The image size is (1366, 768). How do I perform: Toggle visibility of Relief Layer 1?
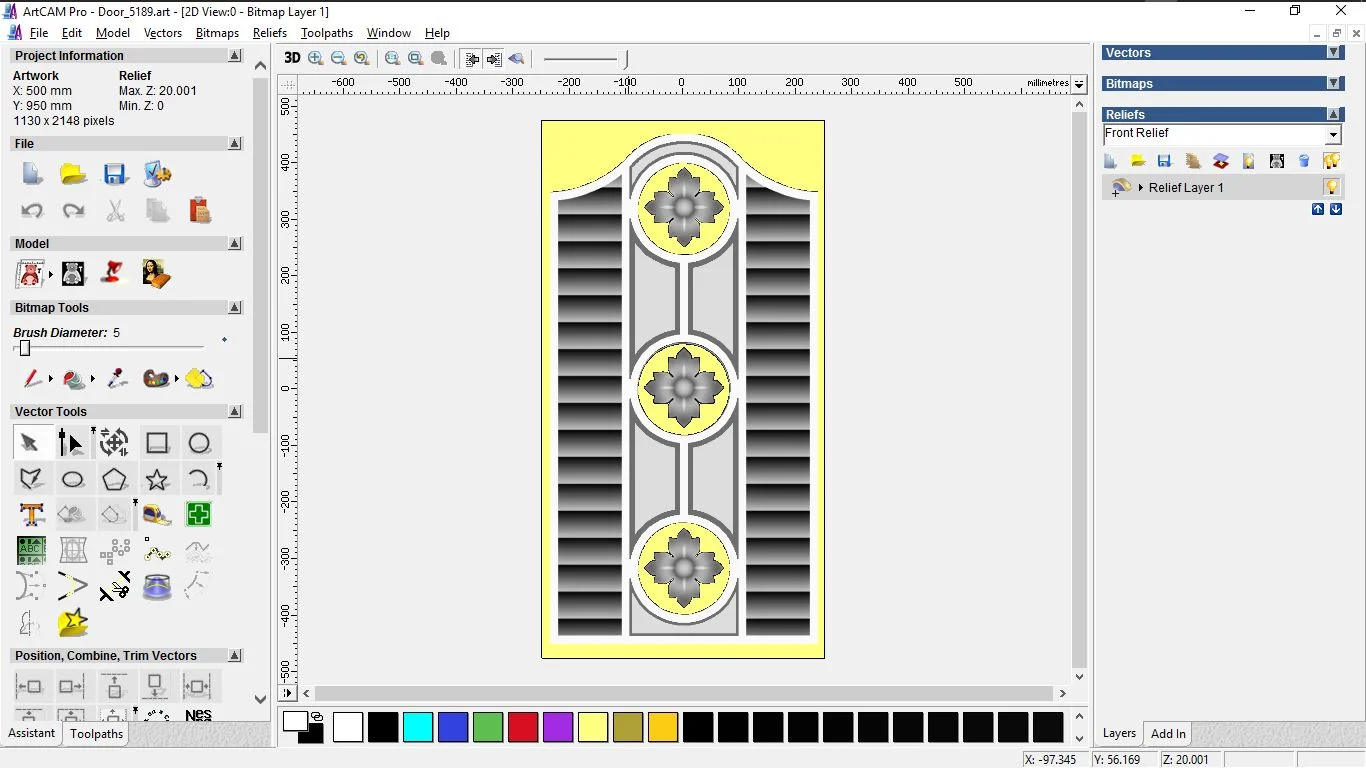click(x=1331, y=187)
